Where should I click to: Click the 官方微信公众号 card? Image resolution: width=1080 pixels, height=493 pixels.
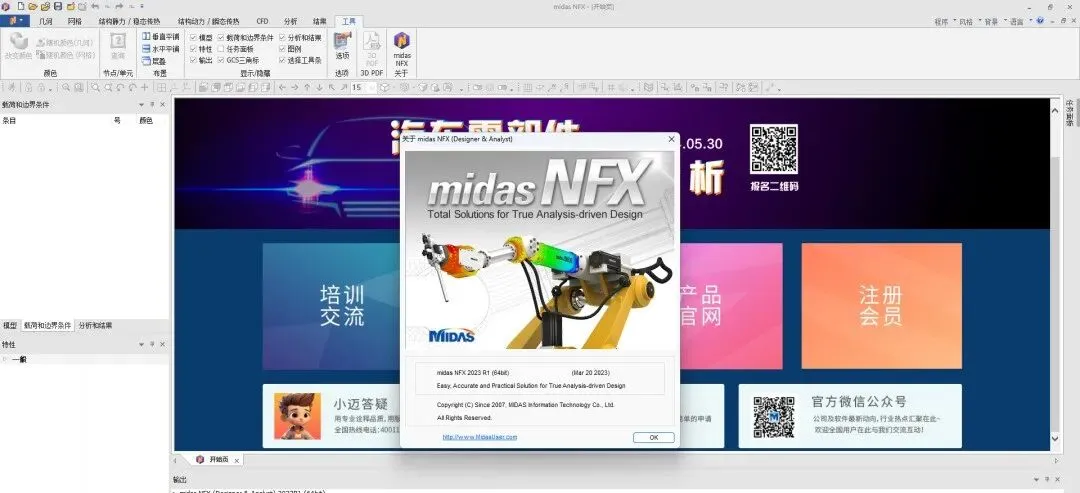[850, 416]
